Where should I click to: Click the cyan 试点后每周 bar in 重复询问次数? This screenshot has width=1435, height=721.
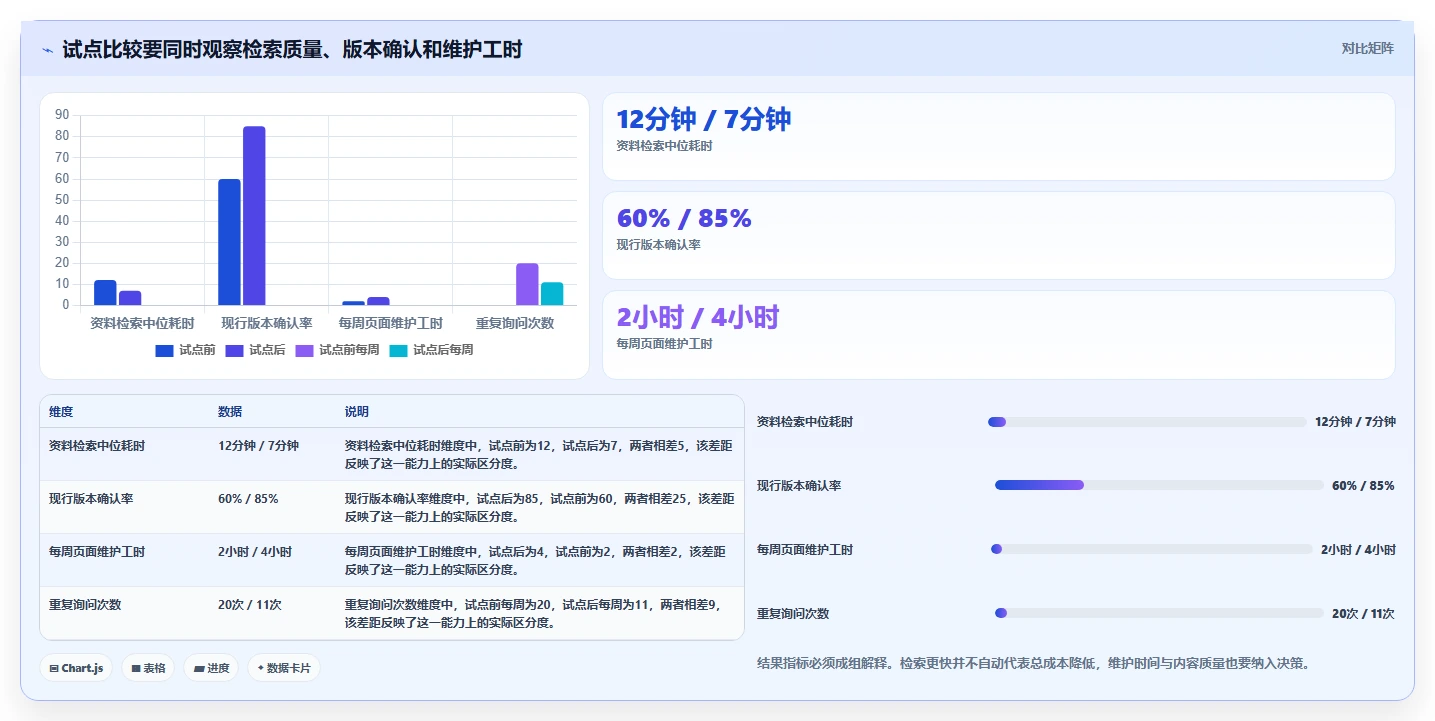[x=552, y=294]
